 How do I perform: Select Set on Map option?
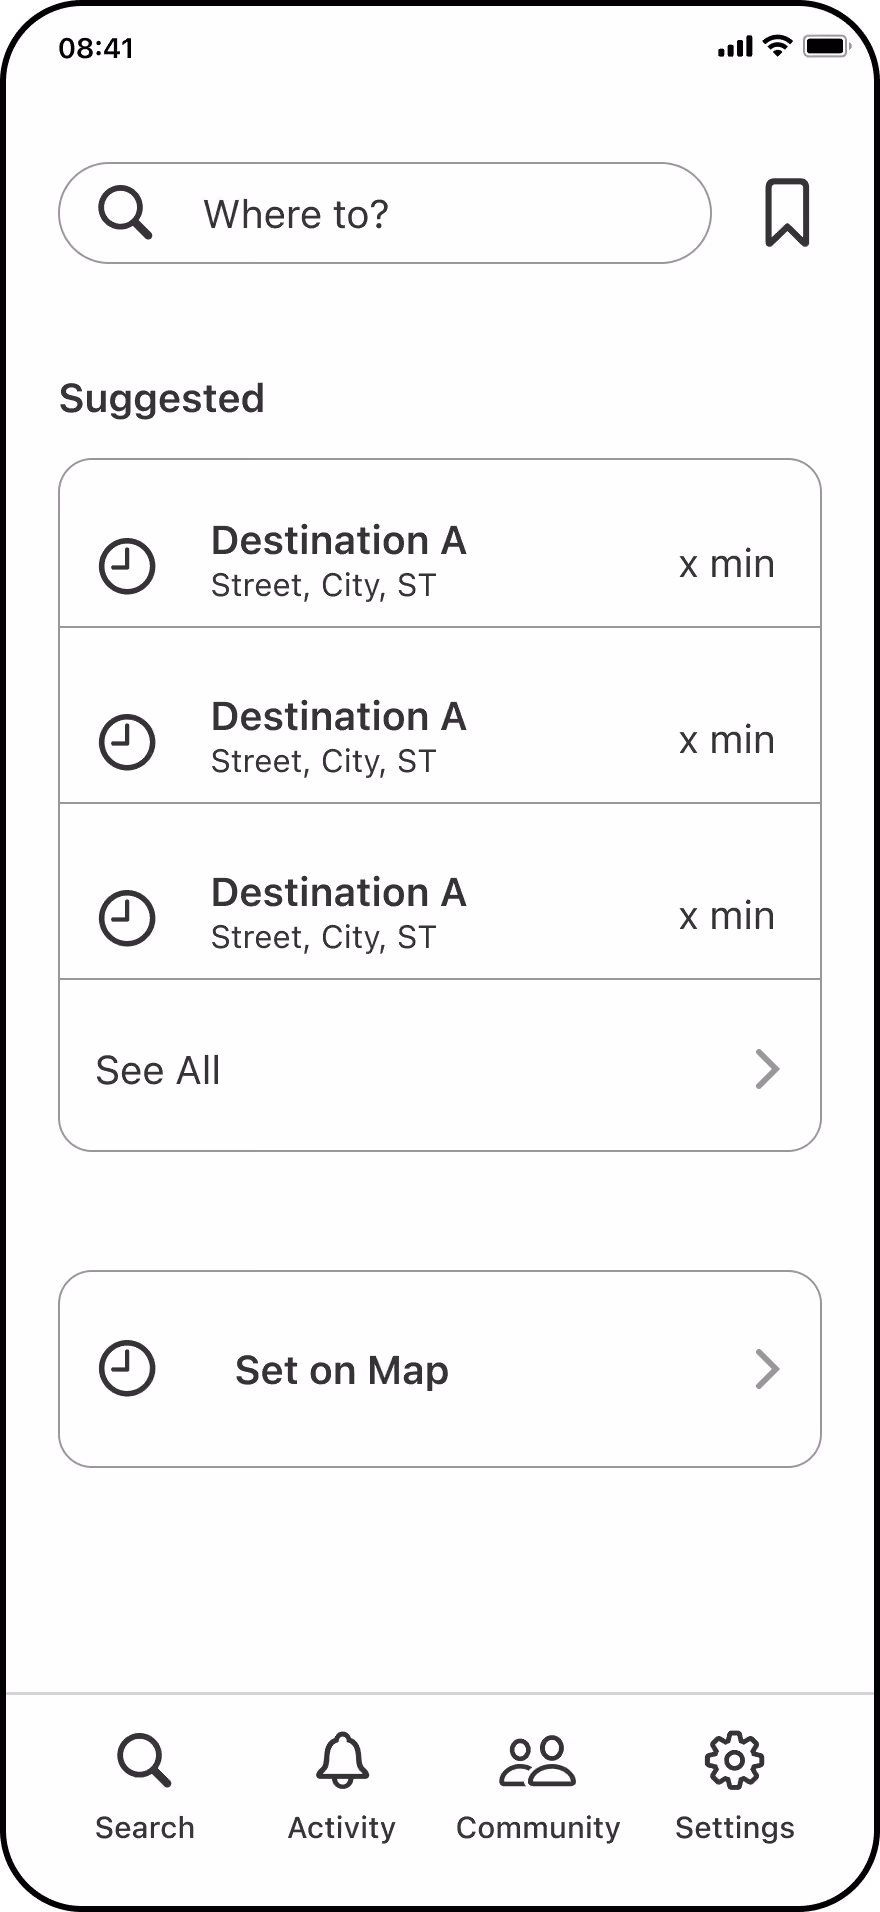point(440,1369)
